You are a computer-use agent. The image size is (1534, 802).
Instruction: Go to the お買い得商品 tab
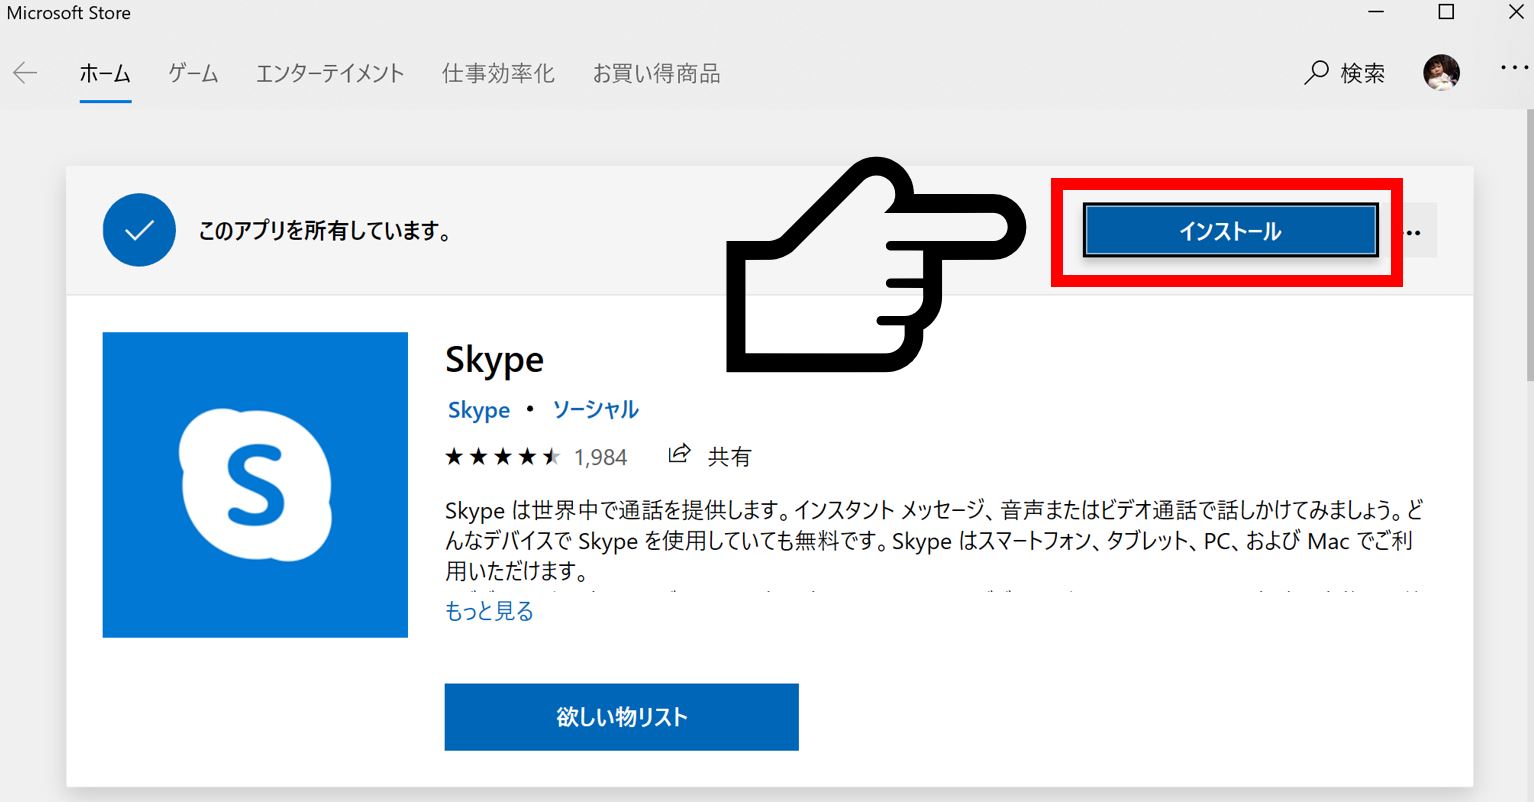click(656, 73)
